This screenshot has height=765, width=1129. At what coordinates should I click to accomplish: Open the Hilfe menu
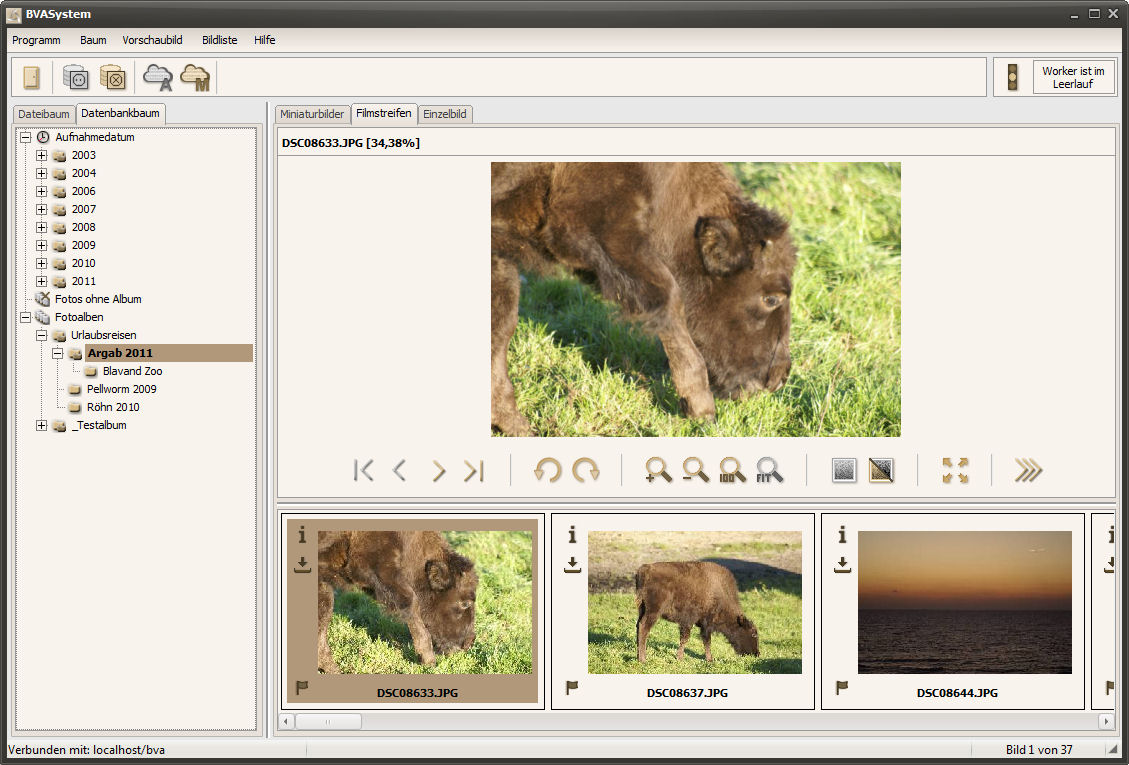pos(264,40)
